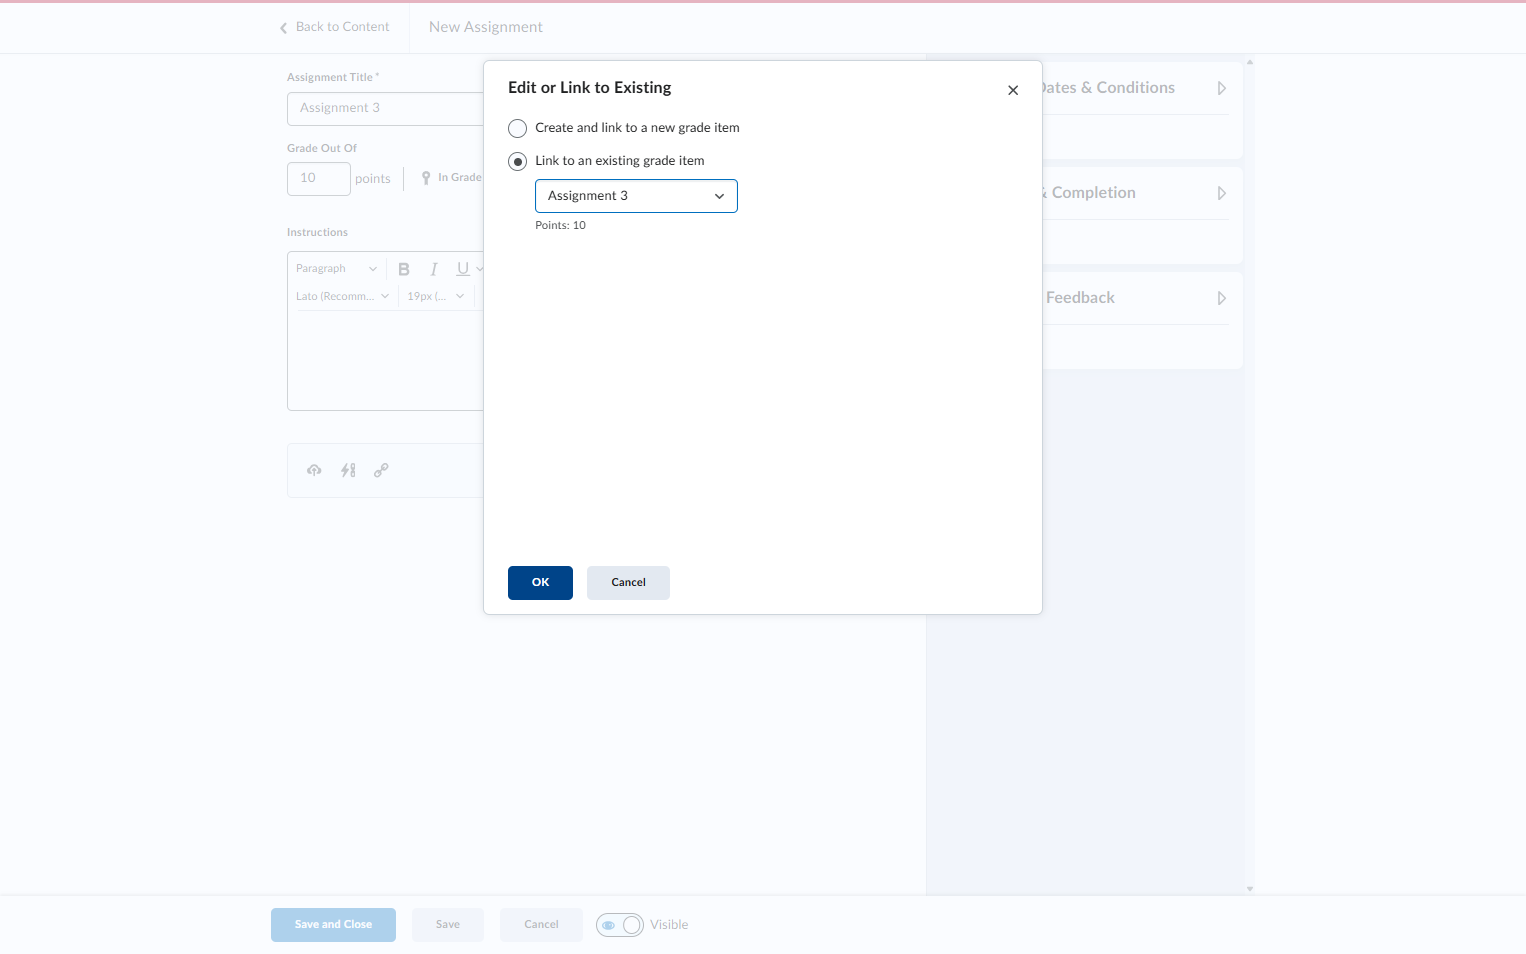Expand the Feedback panel
Screen dimensions: 1526x954
click(1221, 298)
